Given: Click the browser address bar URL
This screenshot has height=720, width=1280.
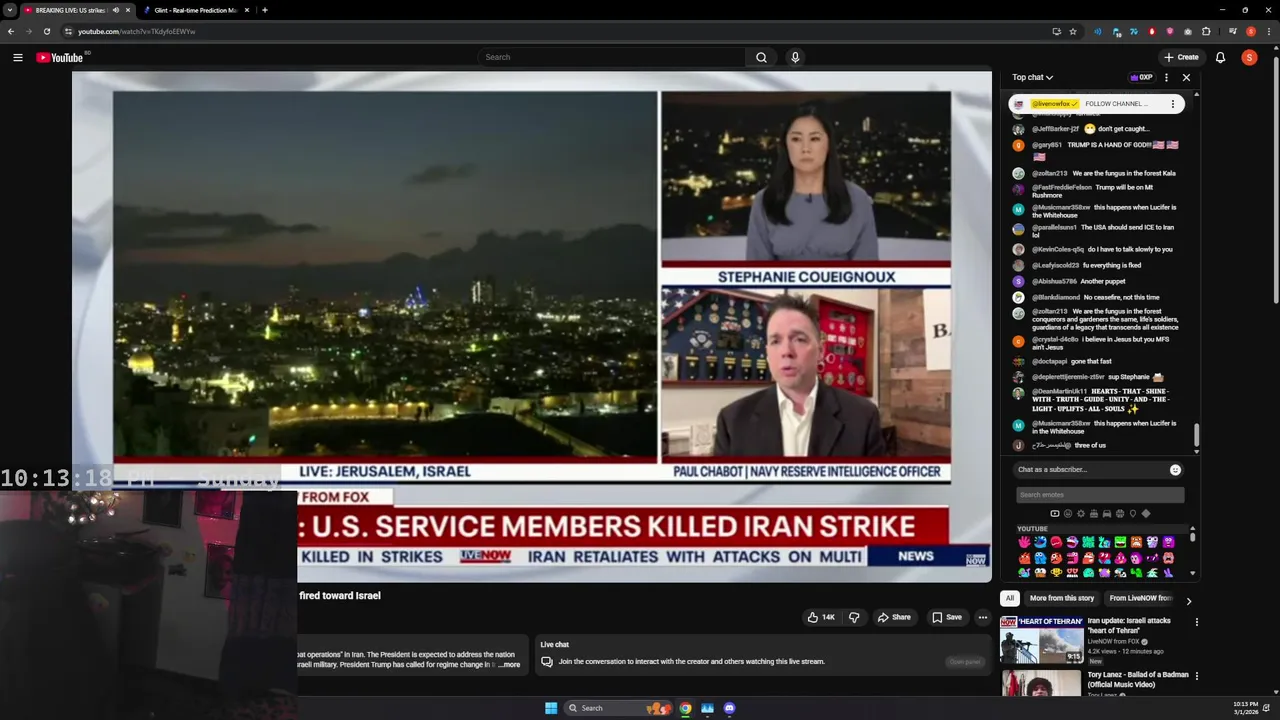Looking at the screenshot, I should pyautogui.click(x=136, y=31).
